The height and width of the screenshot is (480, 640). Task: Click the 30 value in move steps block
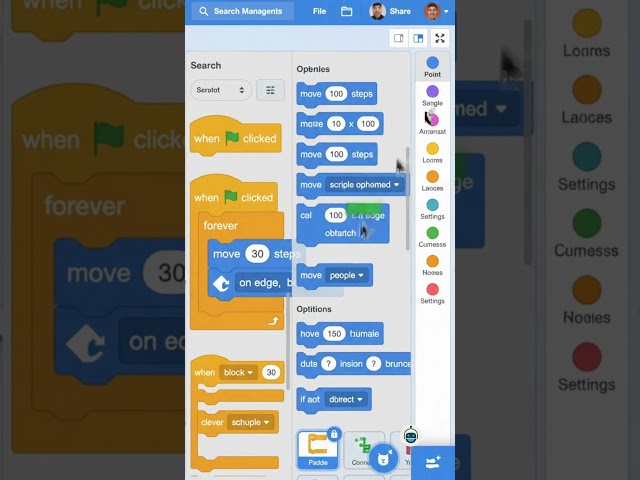257,254
